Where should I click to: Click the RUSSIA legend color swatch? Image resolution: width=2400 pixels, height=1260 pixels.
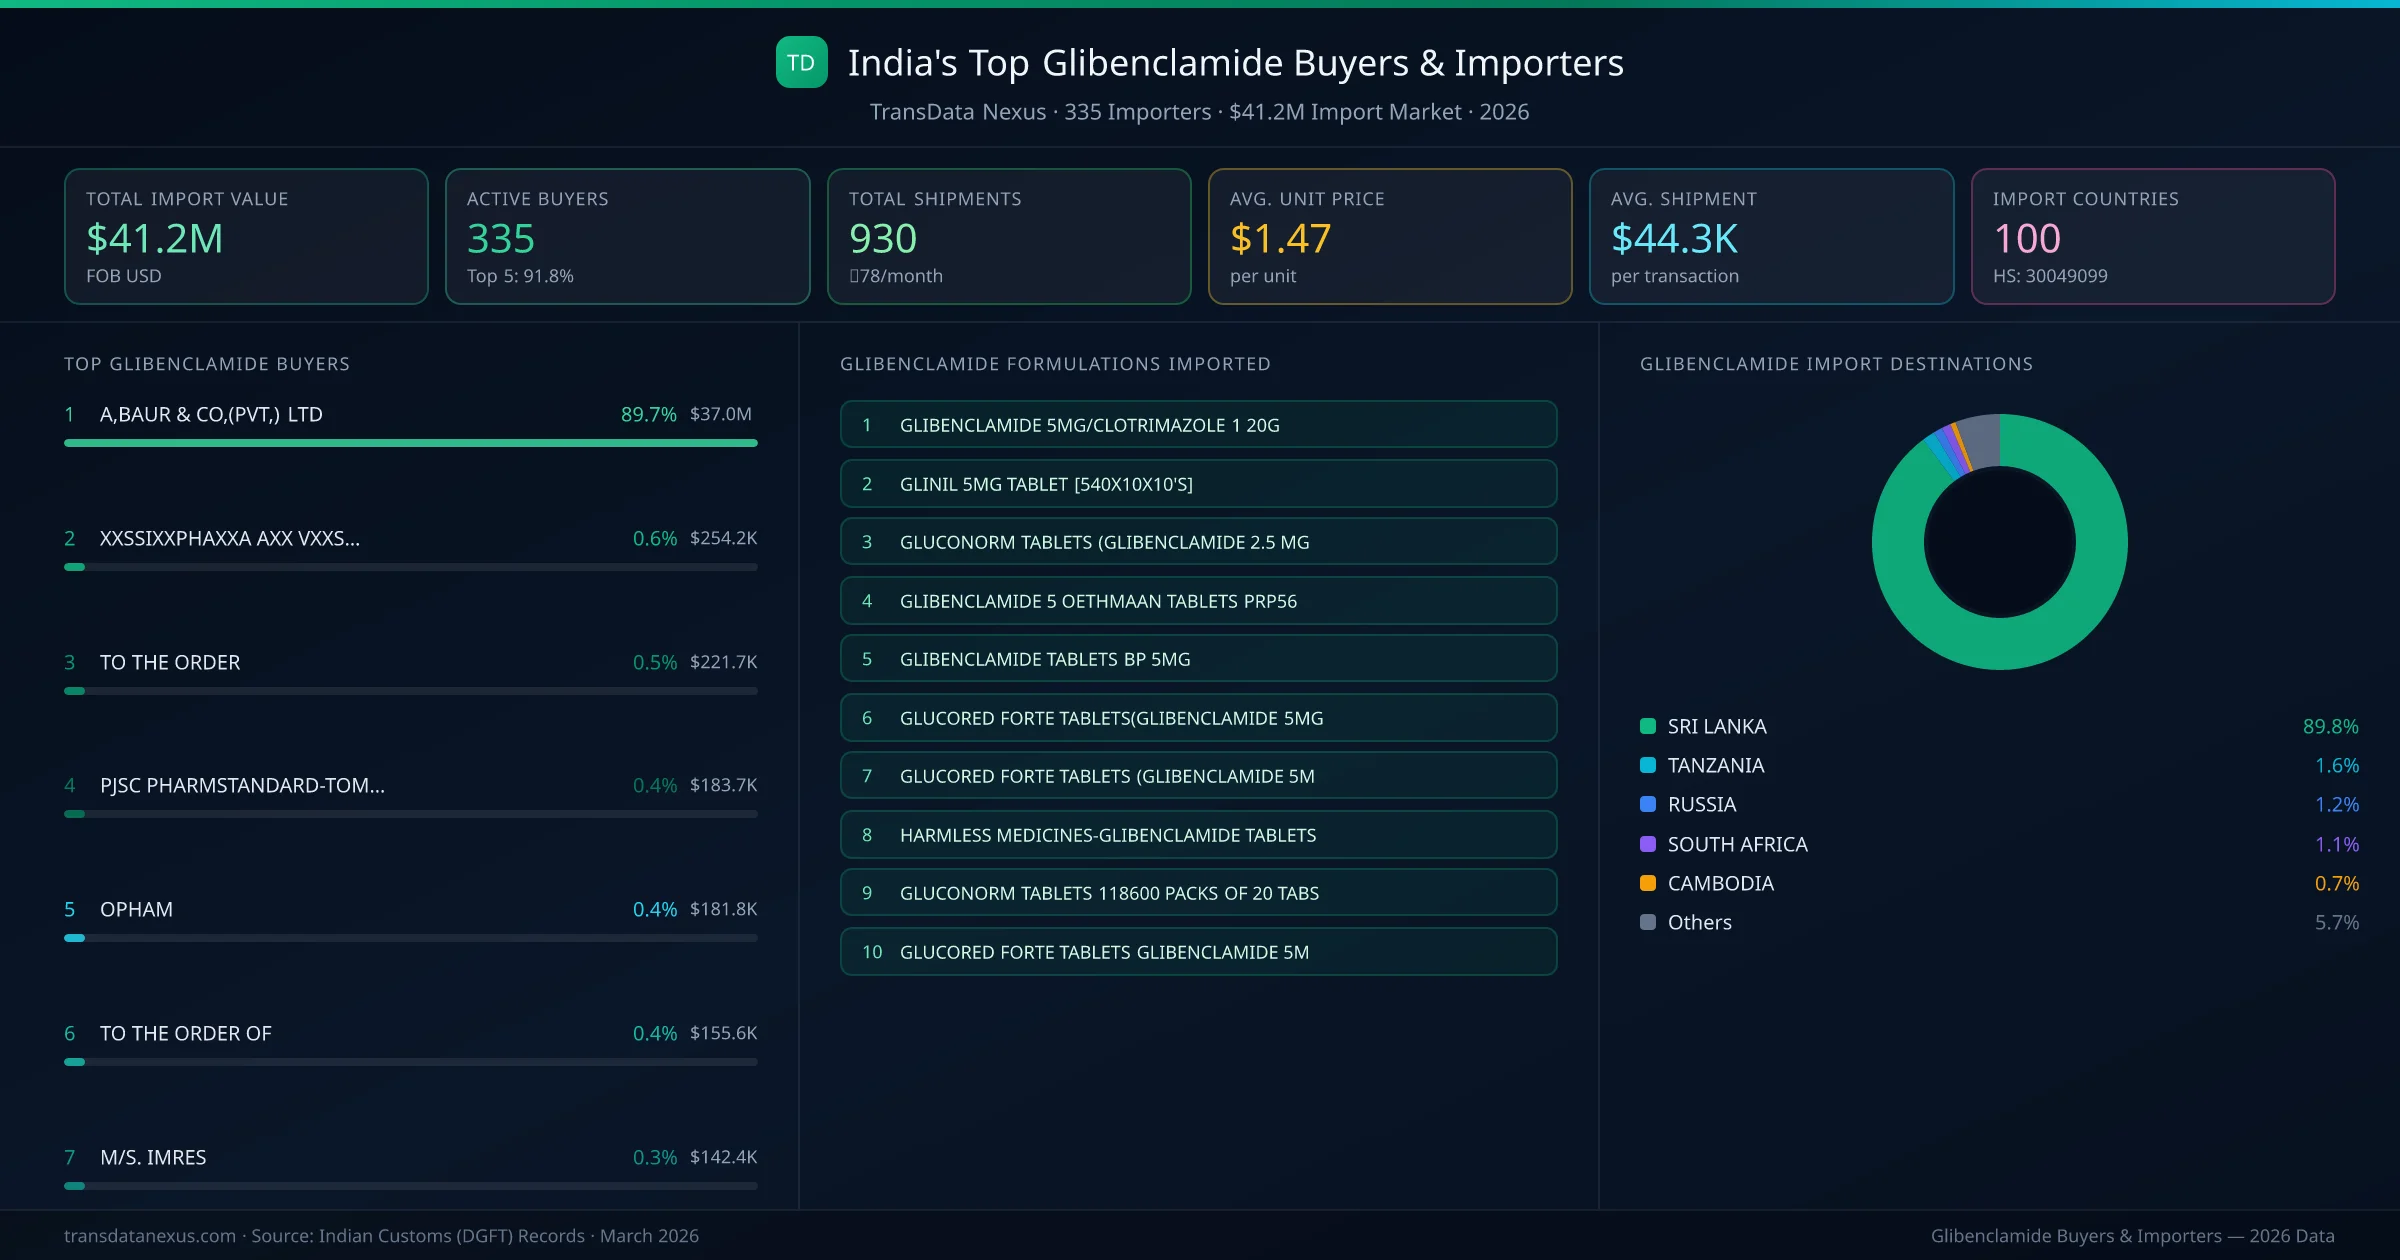point(1646,804)
